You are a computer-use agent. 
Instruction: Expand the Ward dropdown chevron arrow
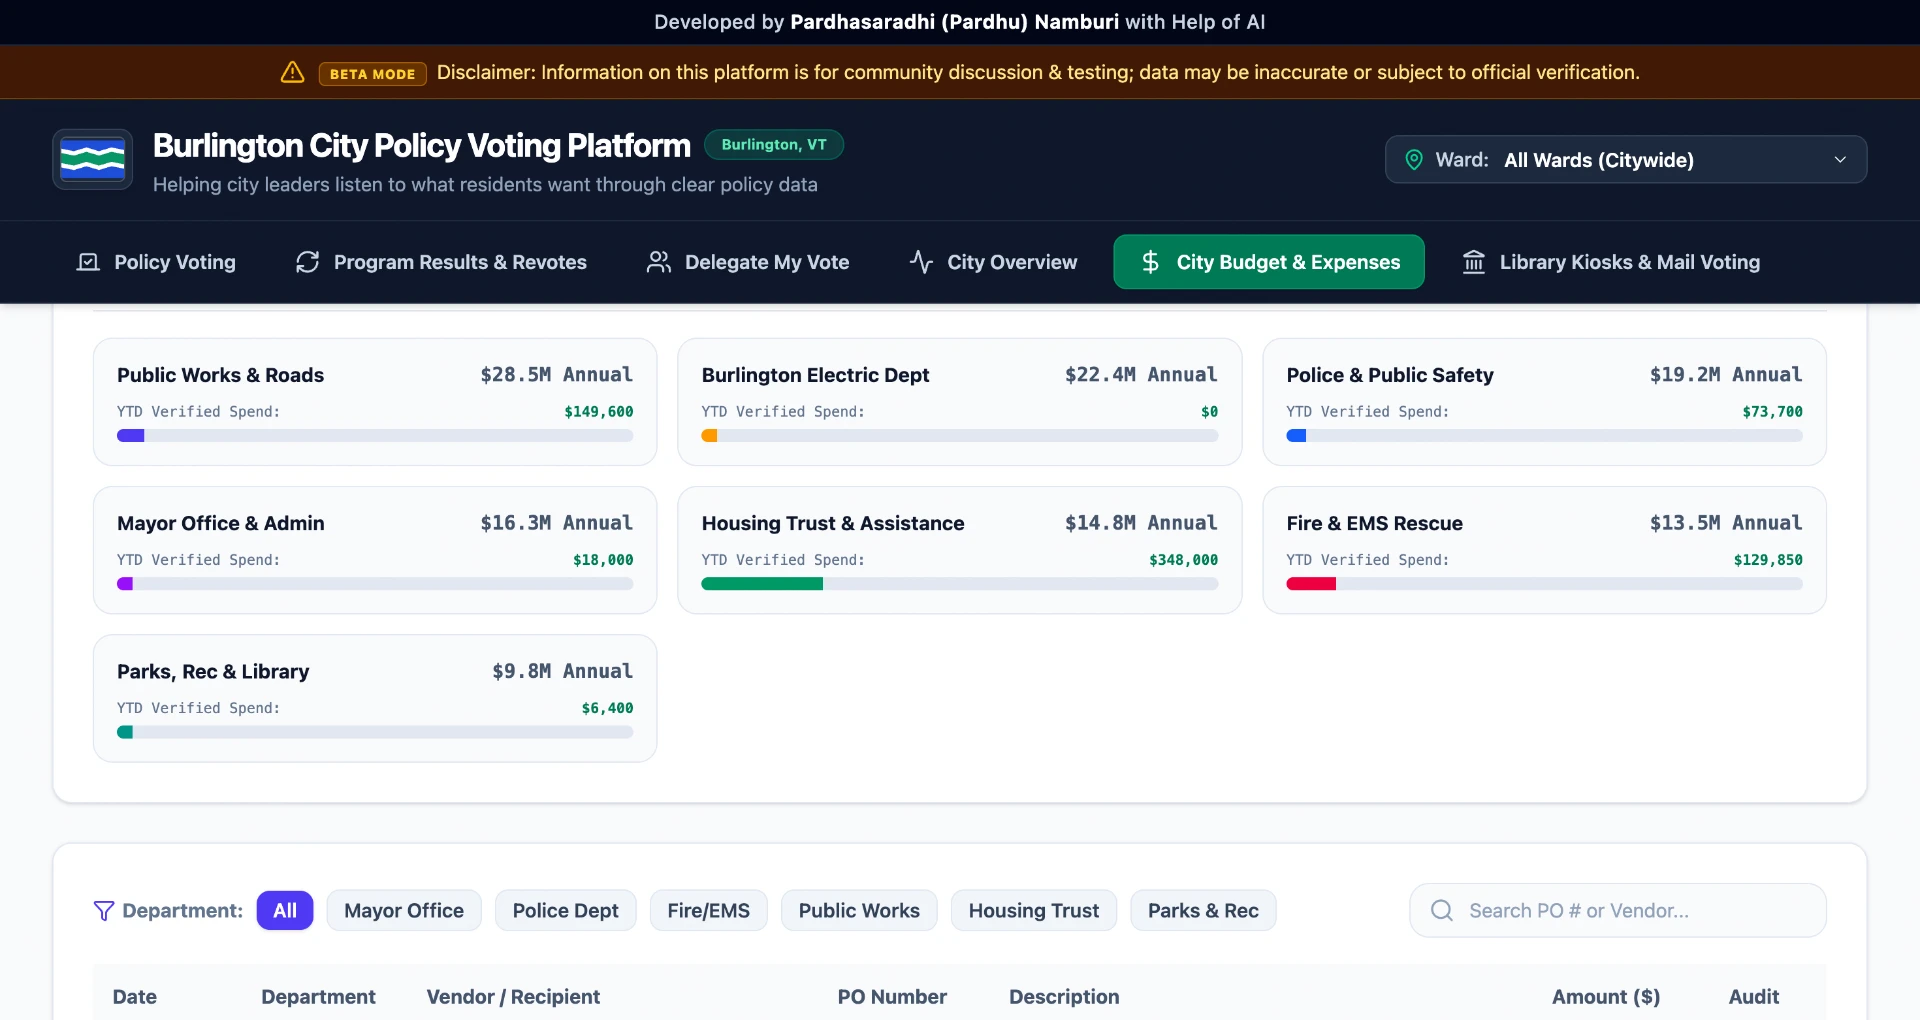point(1840,160)
